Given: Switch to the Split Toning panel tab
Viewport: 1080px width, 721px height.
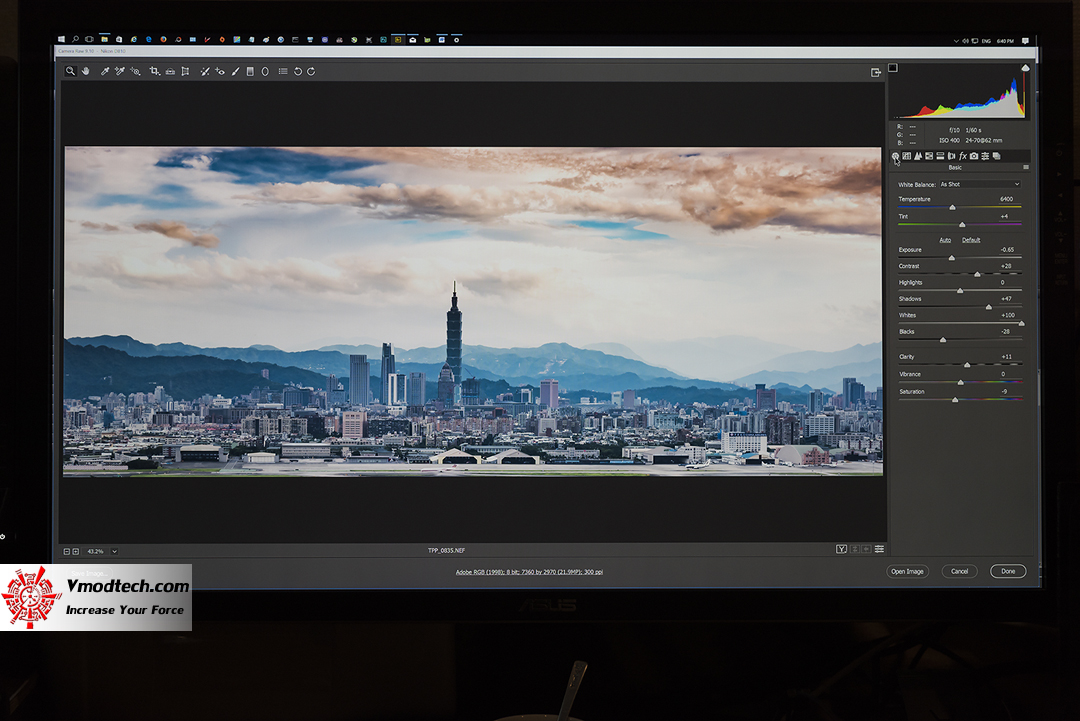Looking at the screenshot, I should pos(940,156).
